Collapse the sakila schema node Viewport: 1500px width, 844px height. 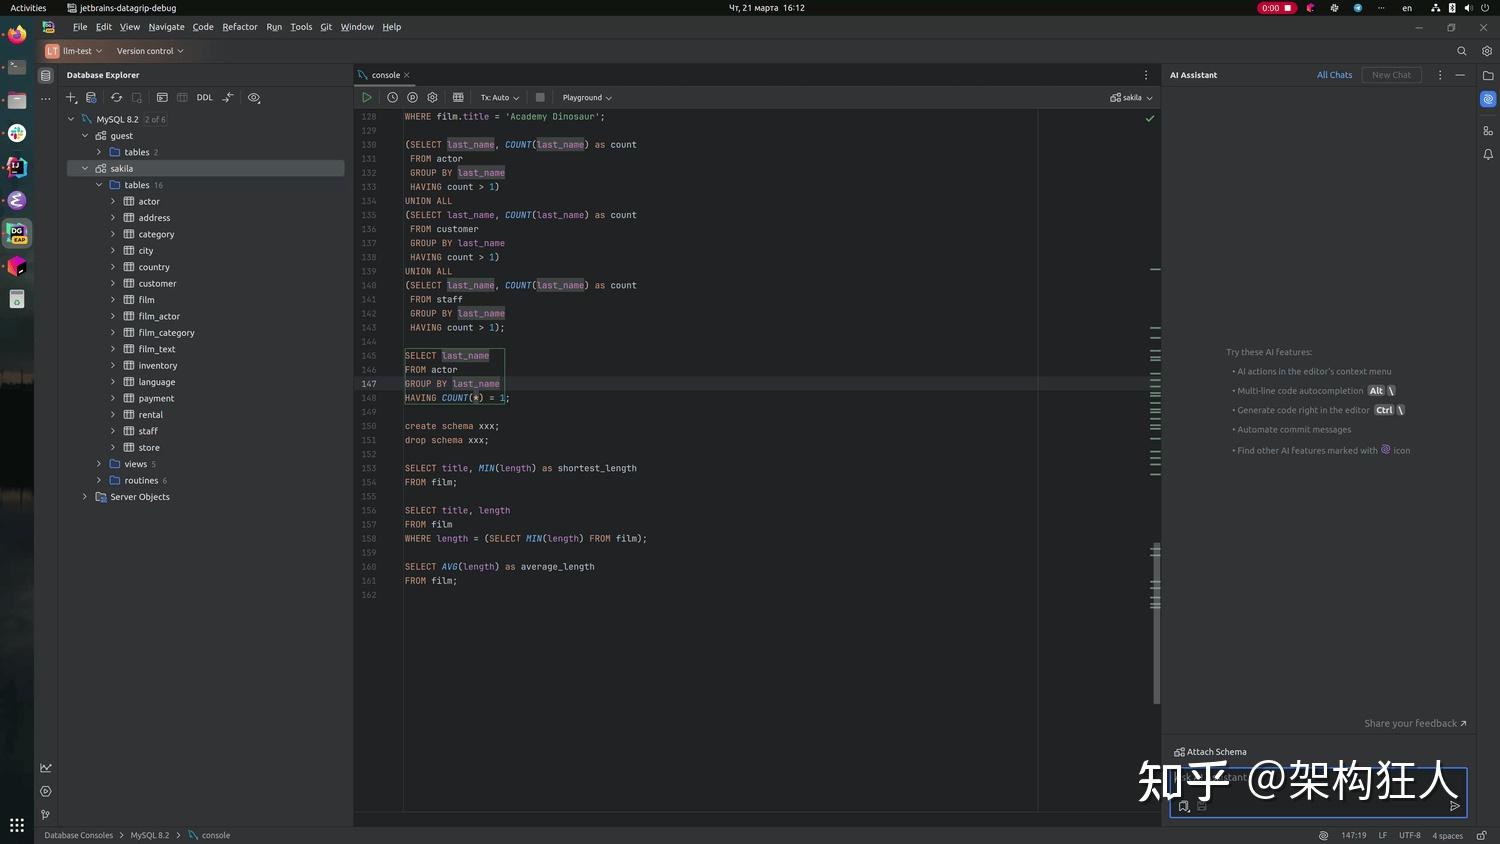tap(85, 168)
